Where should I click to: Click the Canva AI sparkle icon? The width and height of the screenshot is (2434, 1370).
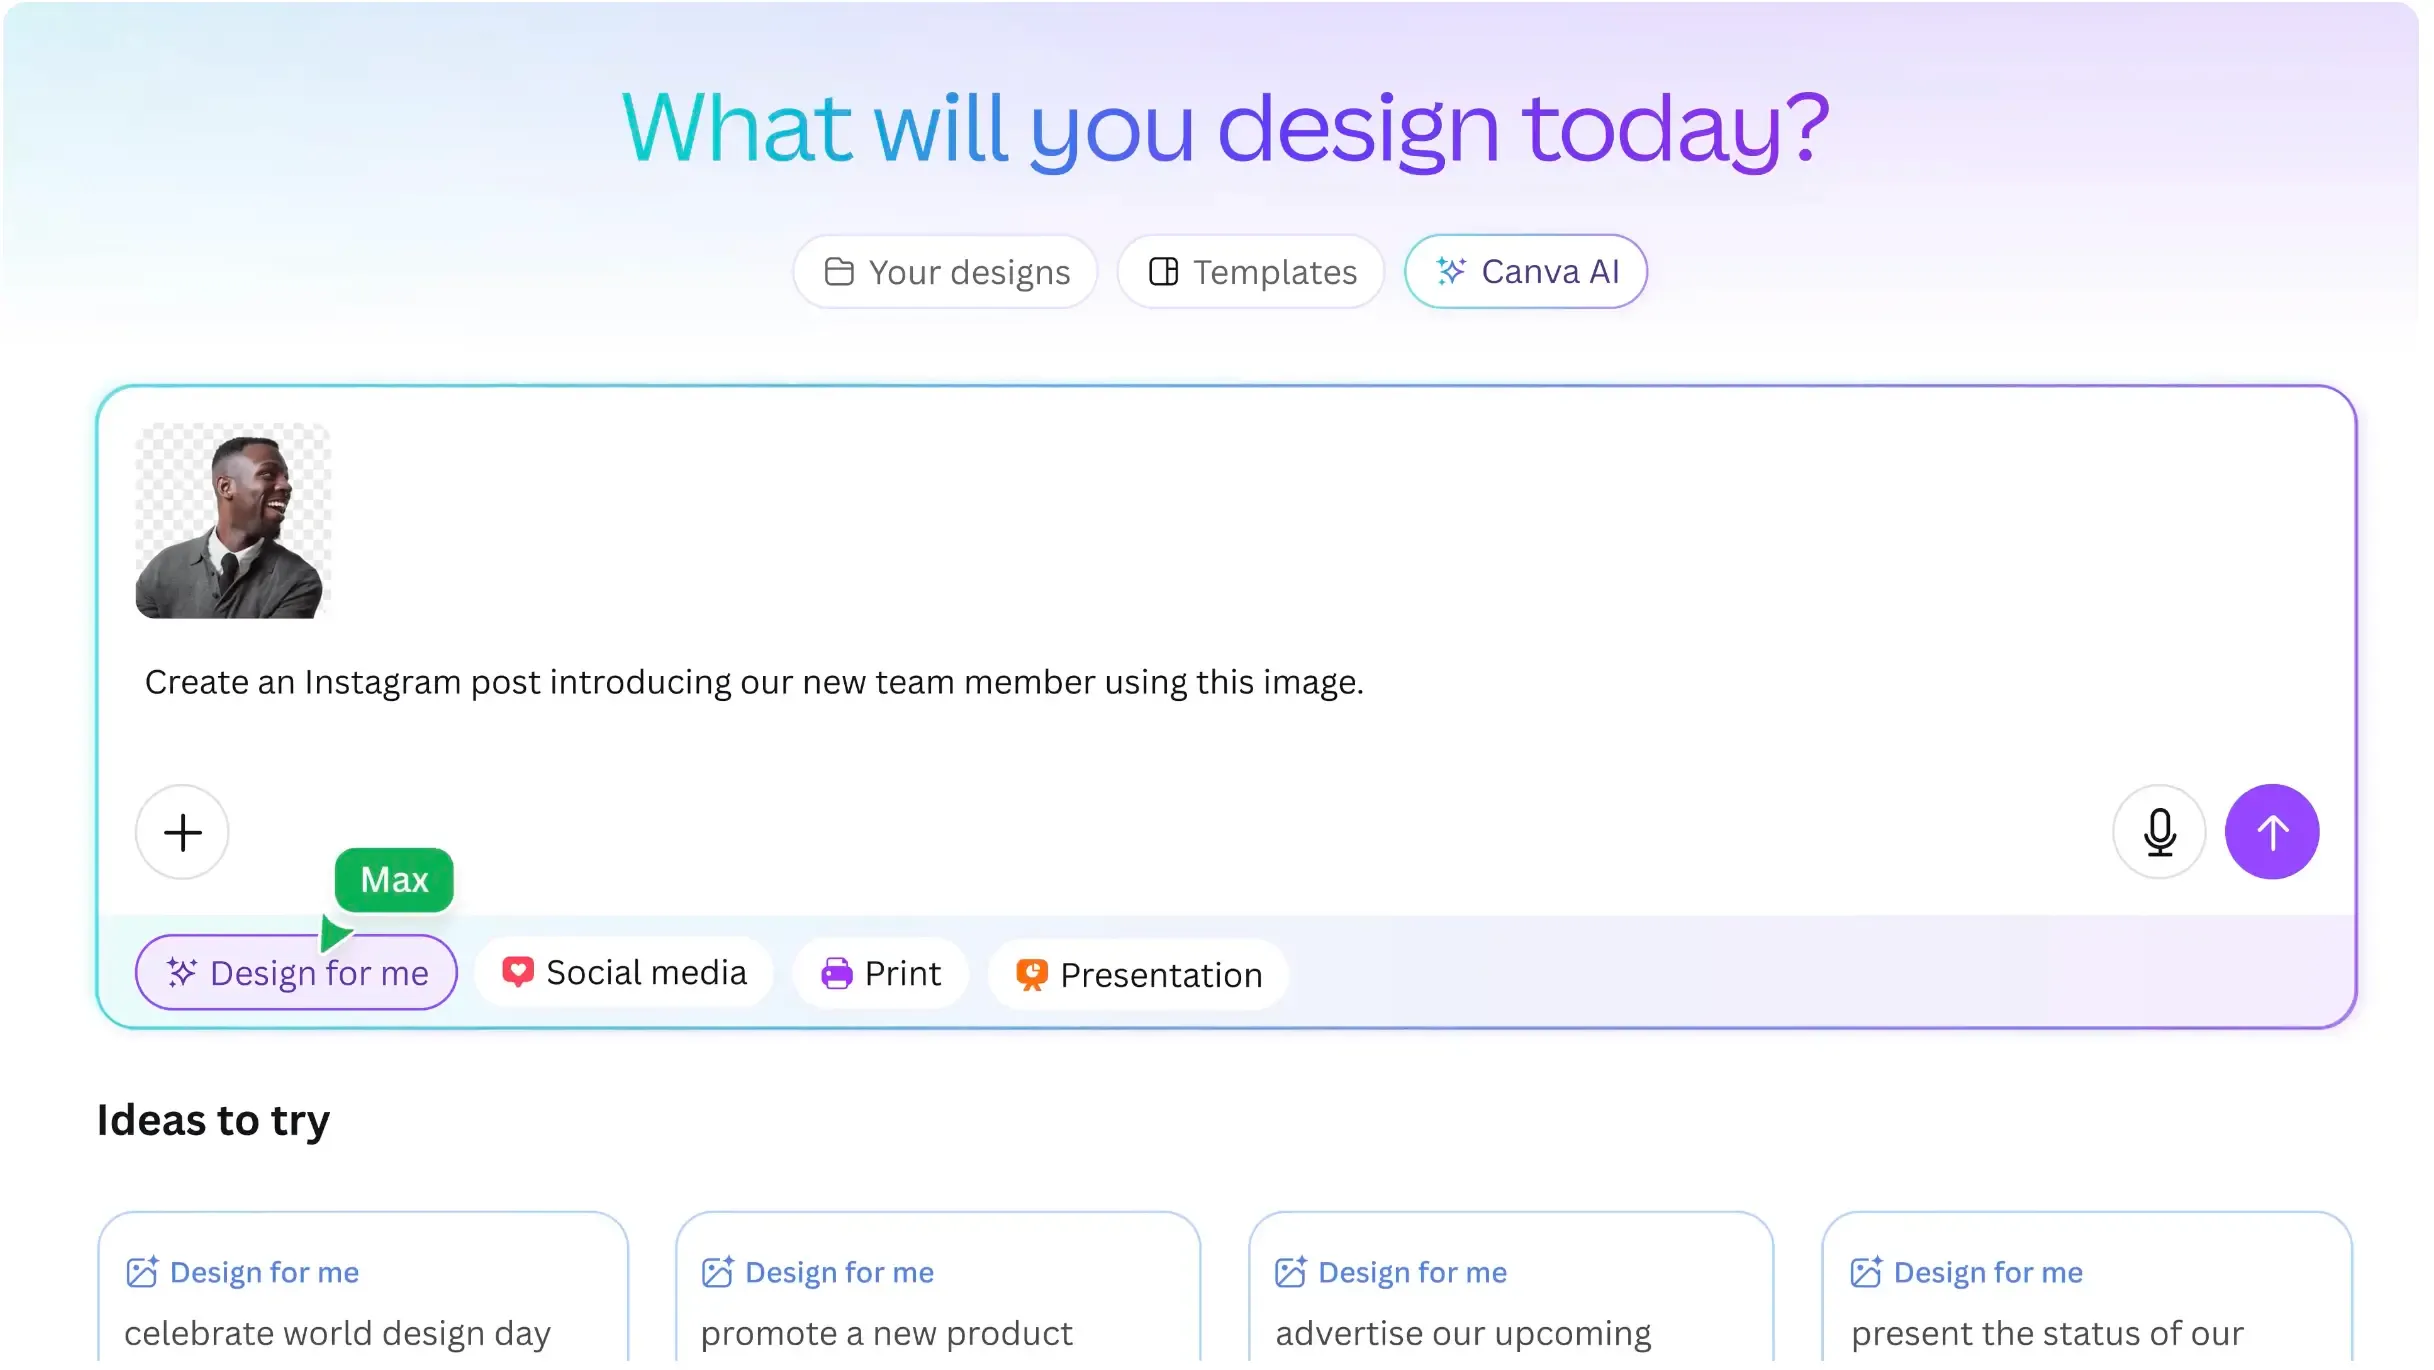pyautogui.click(x=1450, y=272)
